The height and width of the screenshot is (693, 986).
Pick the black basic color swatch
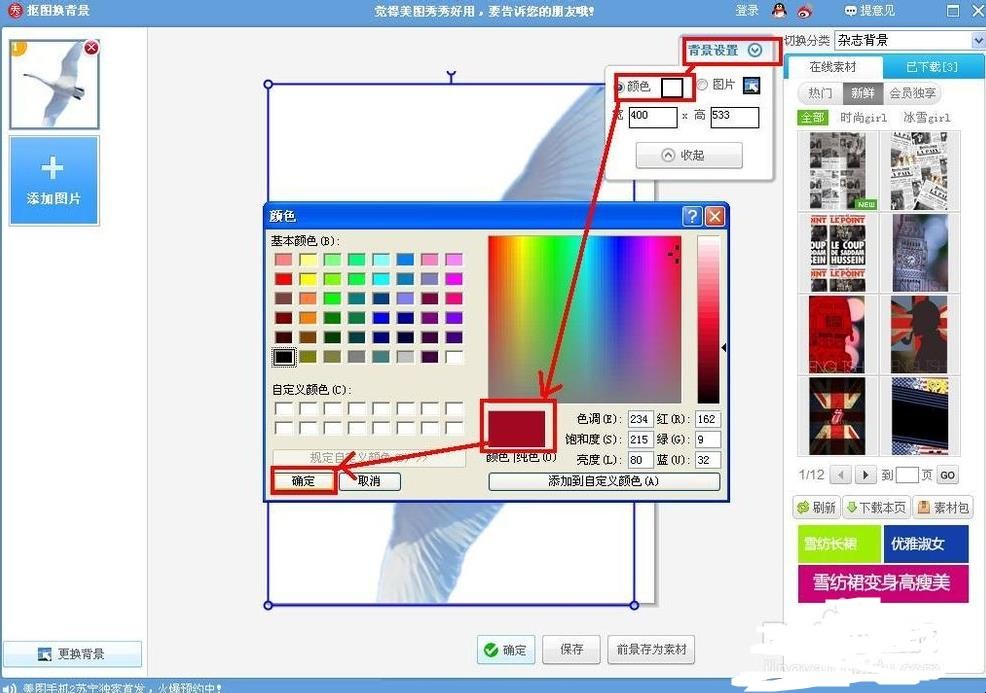(284, 357)
